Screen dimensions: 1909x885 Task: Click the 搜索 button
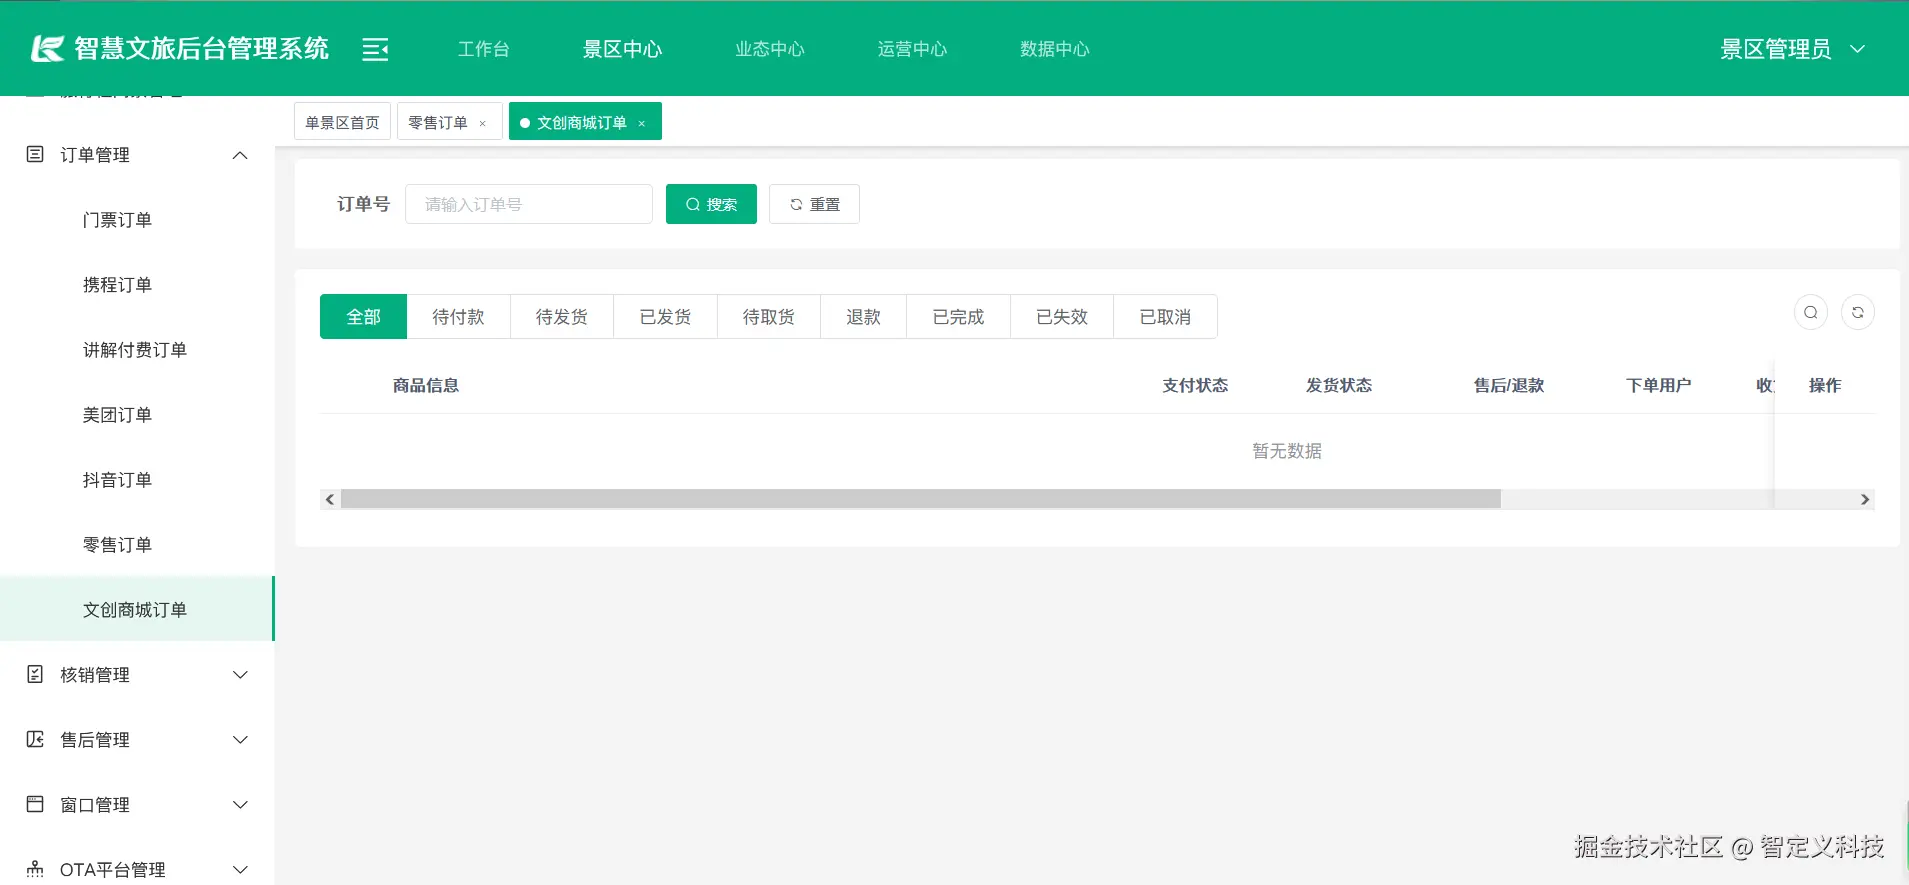[711, 204]
